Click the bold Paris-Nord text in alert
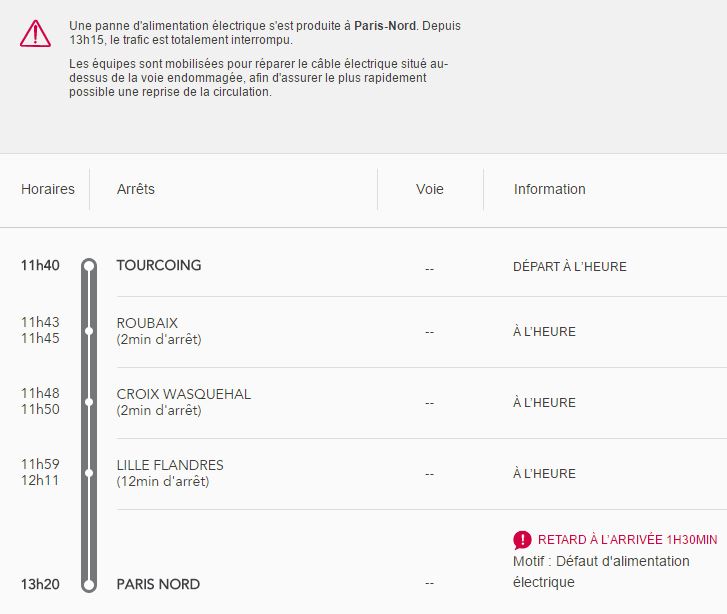727x614 pixels. pyautogui.click(x=385, y=26)
